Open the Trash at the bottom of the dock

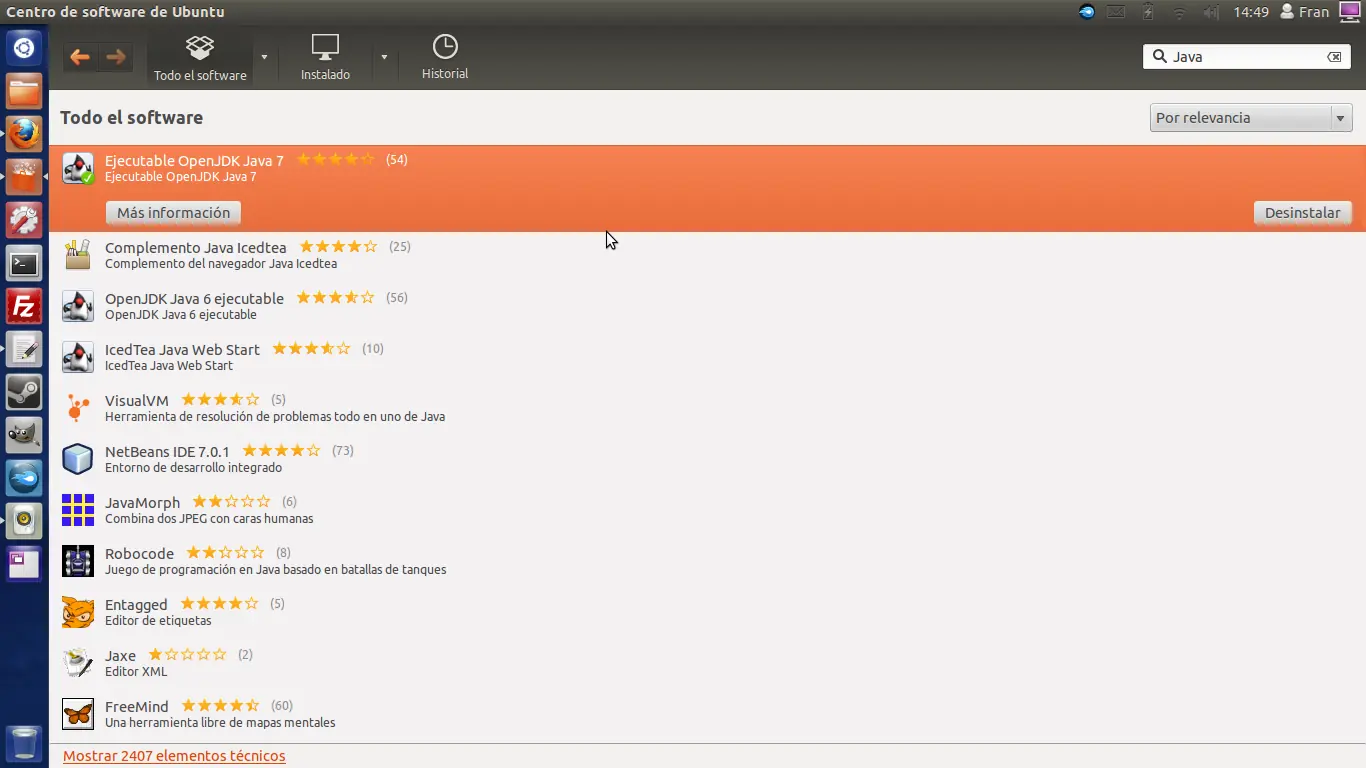(24, 744)
